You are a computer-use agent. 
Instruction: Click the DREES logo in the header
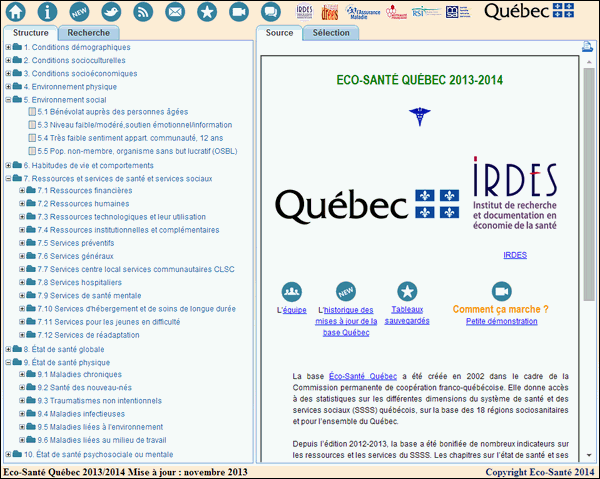click(x=329, y=12)
